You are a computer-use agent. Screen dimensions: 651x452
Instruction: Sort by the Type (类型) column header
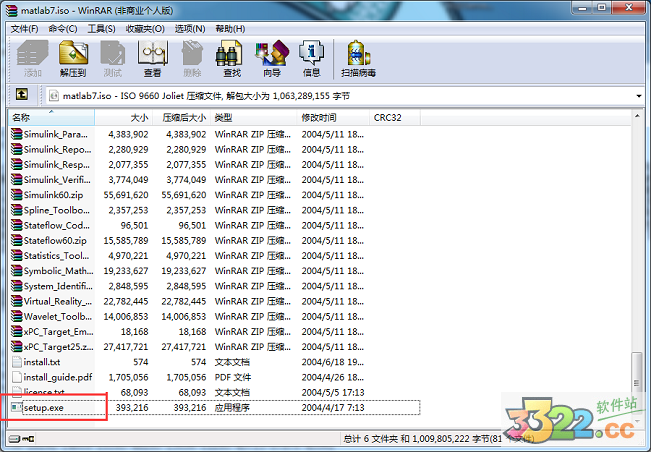254,117
